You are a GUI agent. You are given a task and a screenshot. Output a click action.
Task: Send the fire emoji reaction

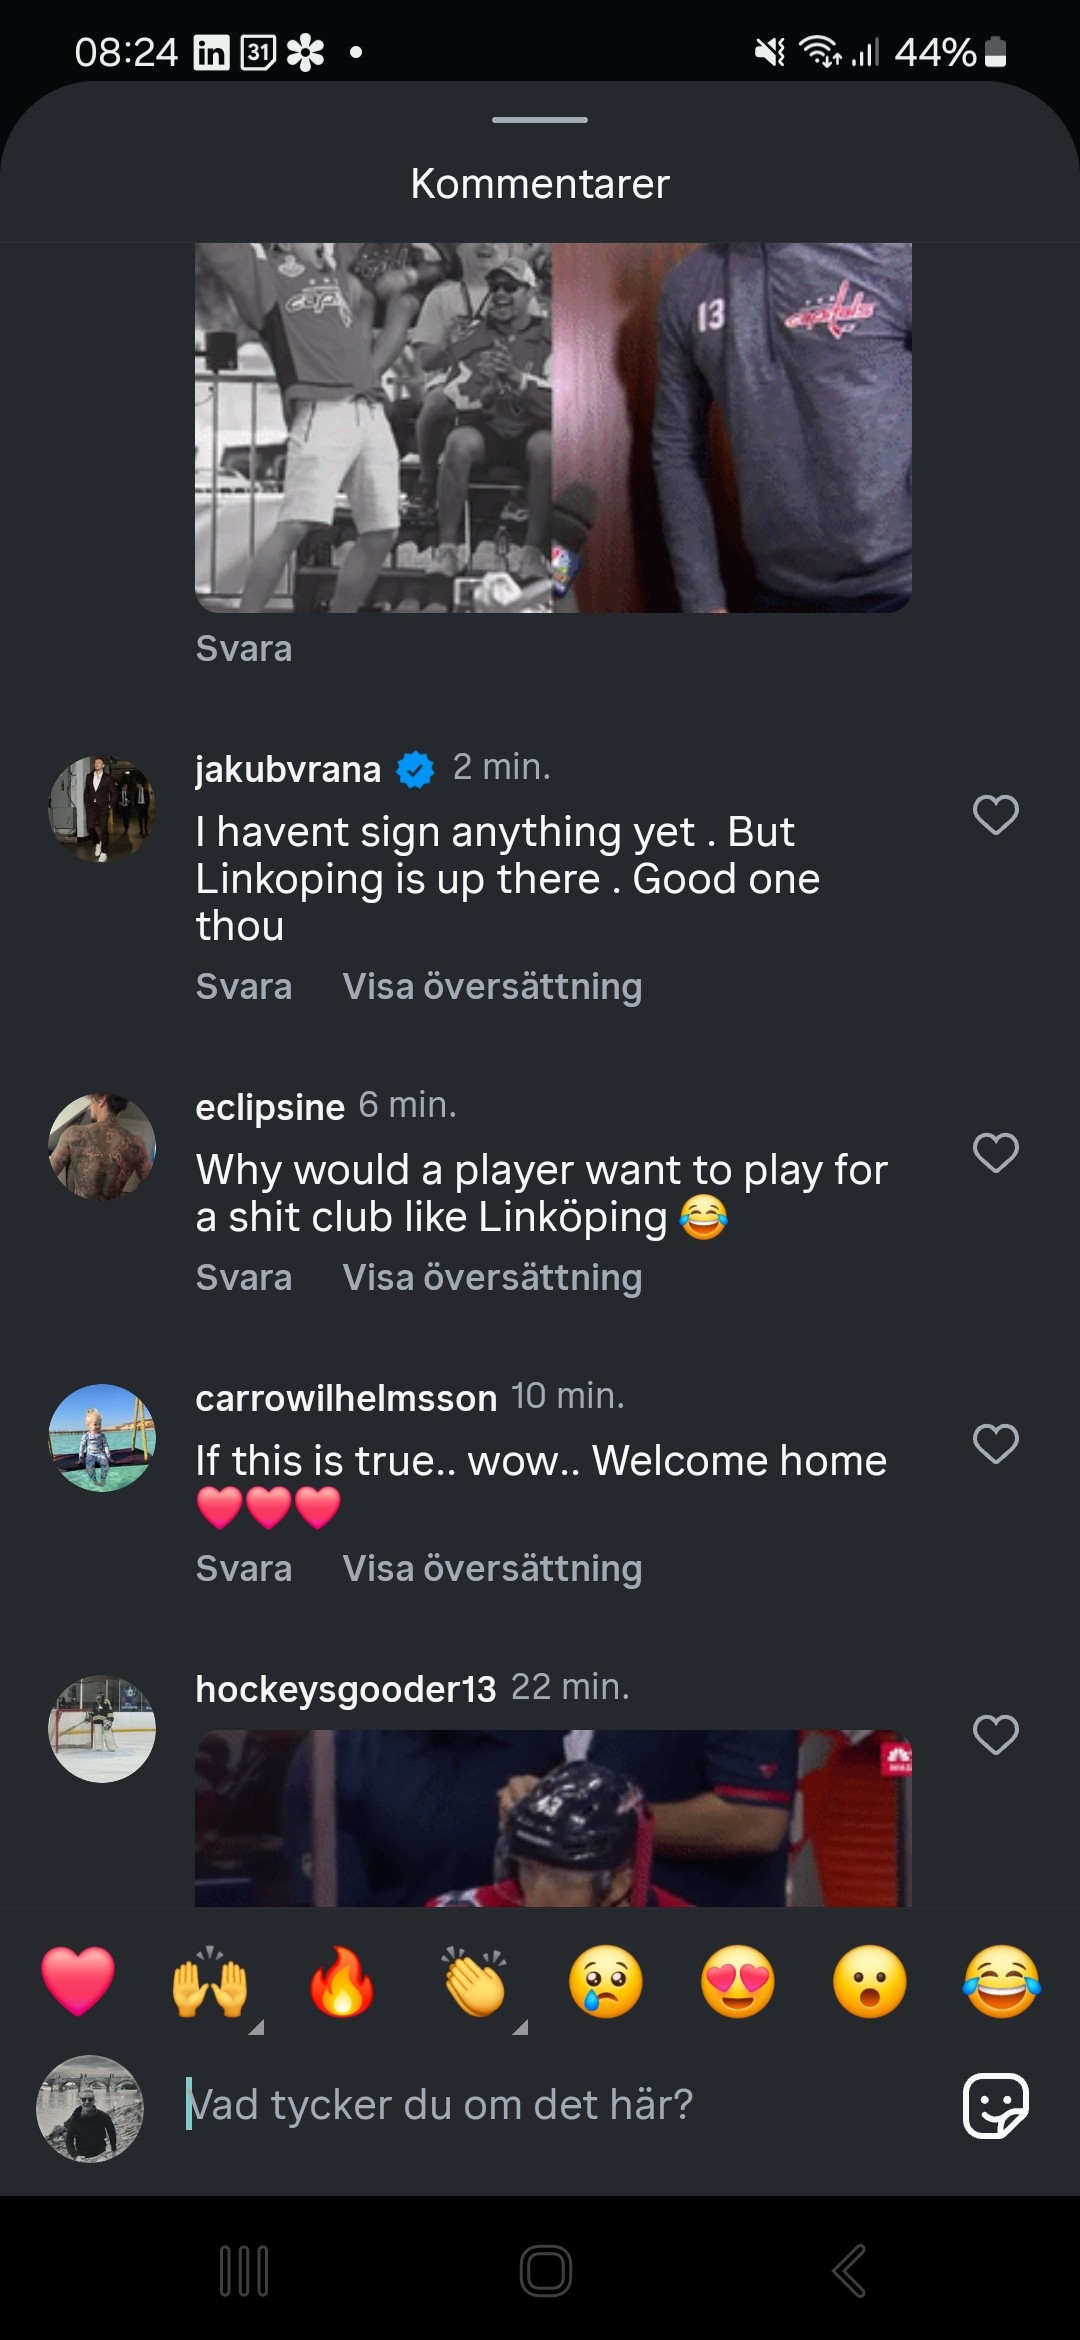pyautogui.click(x=342, y=1981)
